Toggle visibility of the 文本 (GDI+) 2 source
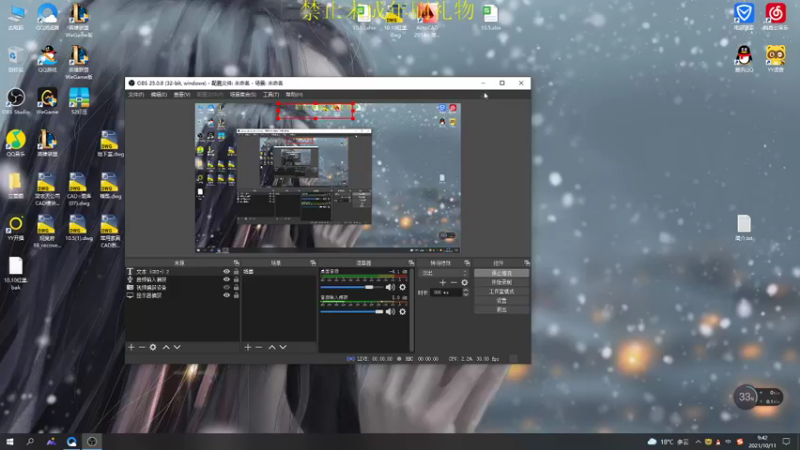Viewport: 800px width, 450px height. (x=227, y=271)
